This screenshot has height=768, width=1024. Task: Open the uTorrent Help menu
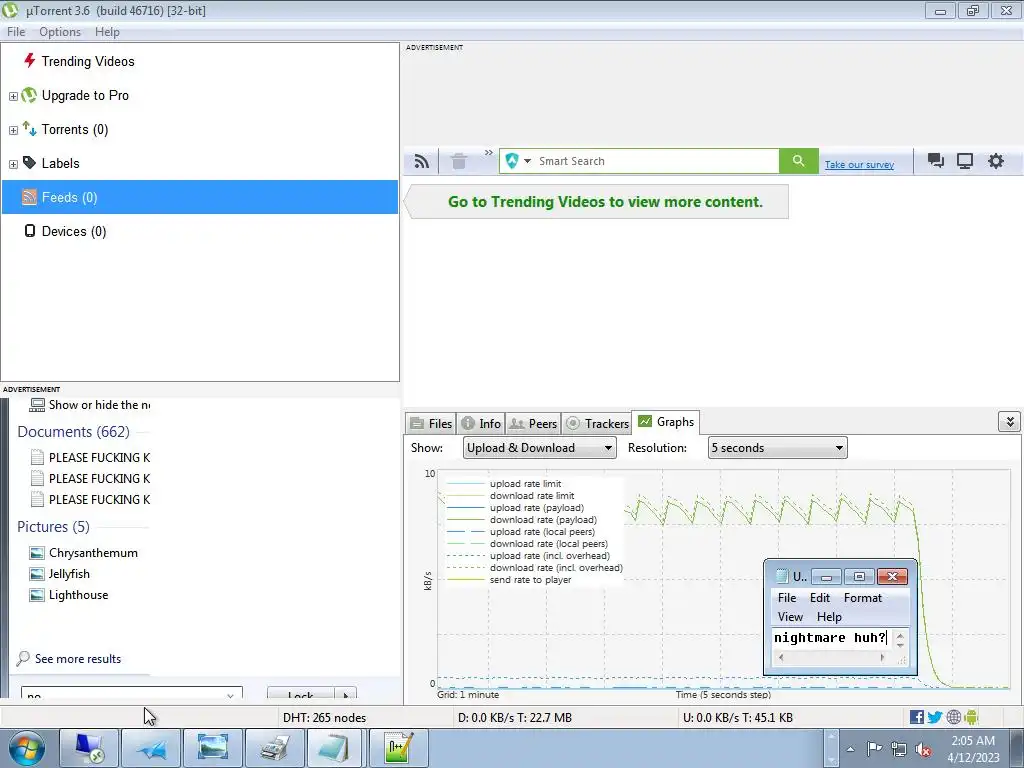tap(107, 32)
